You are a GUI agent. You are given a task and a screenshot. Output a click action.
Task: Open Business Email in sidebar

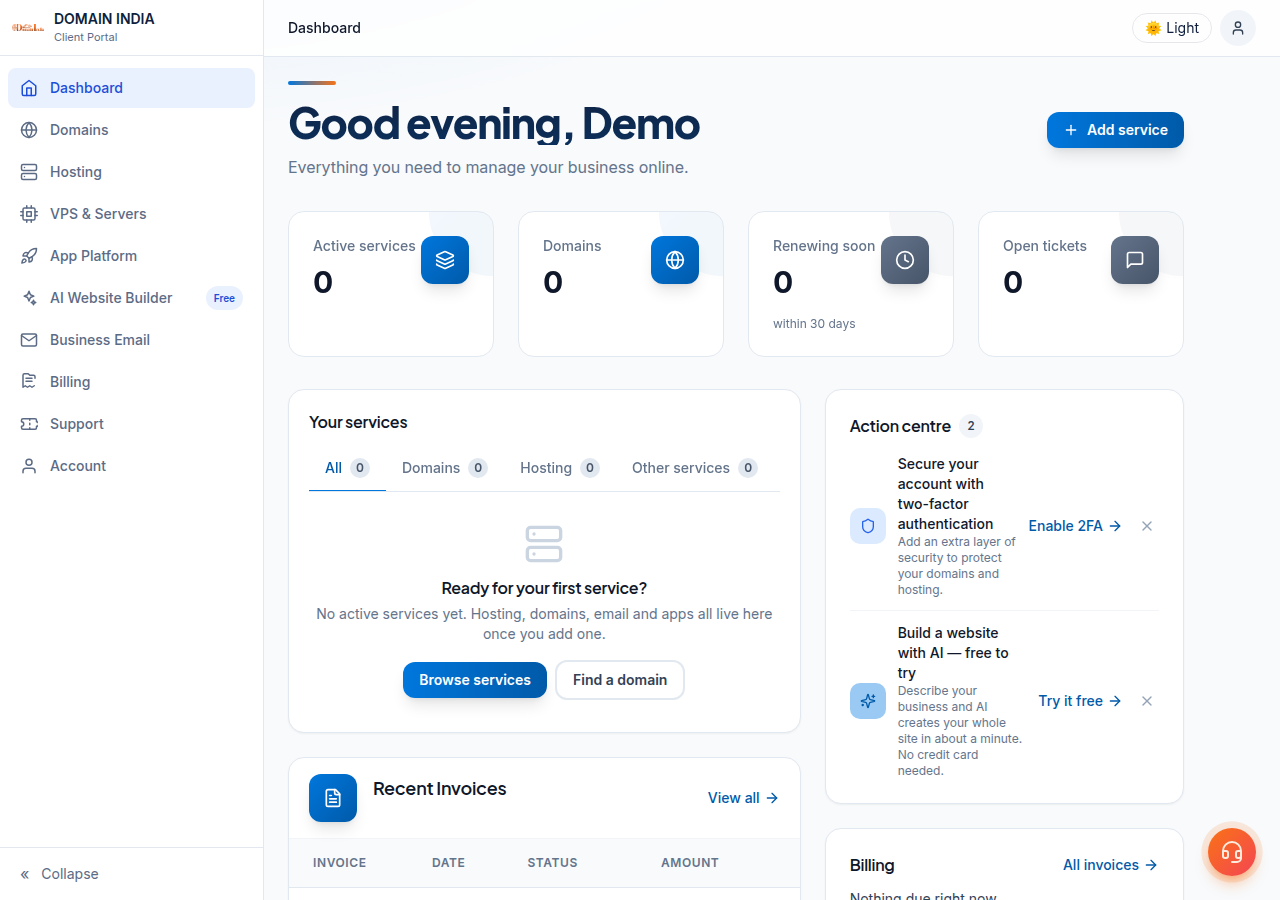[x=131, y=340]
